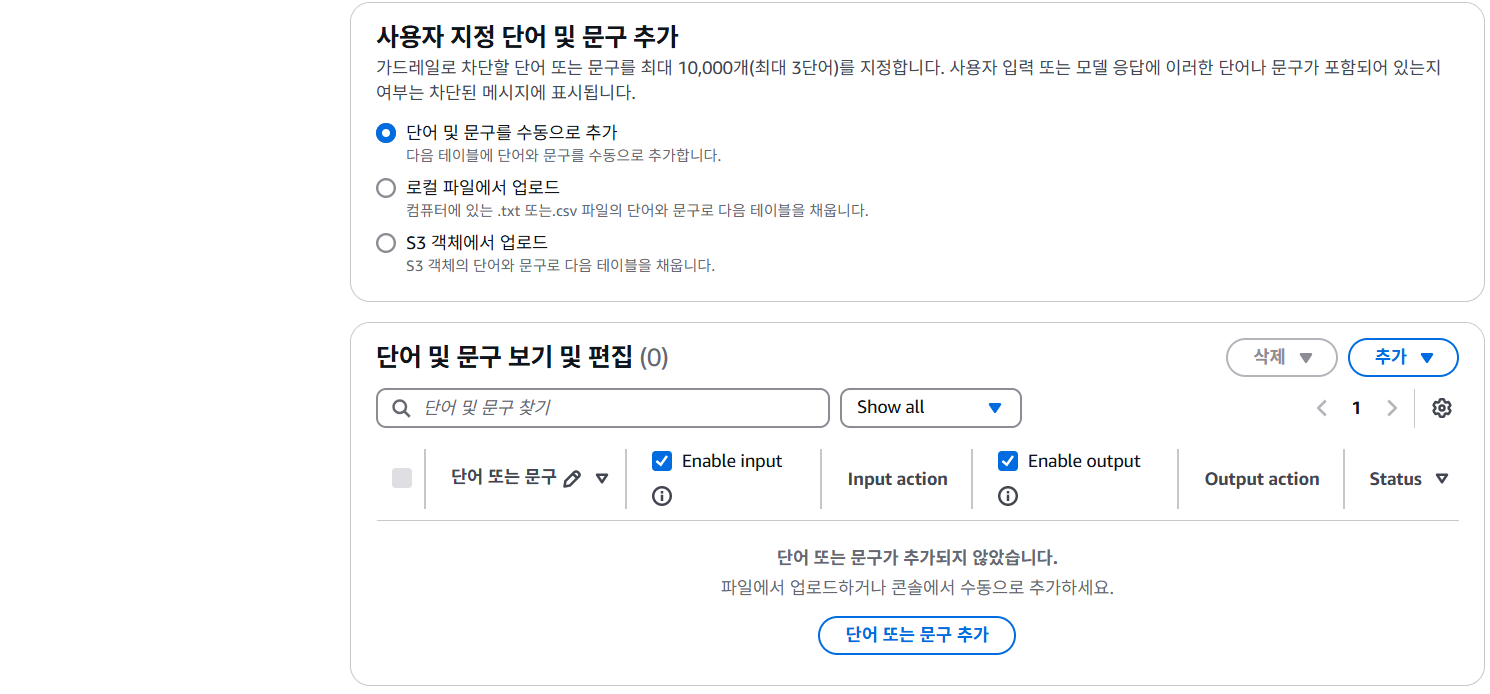Image resolution: width=1490 pixels, height=694 pixels.
Task: Sort the 단어 또는 문구 column
Action: (x=602, y=479)
